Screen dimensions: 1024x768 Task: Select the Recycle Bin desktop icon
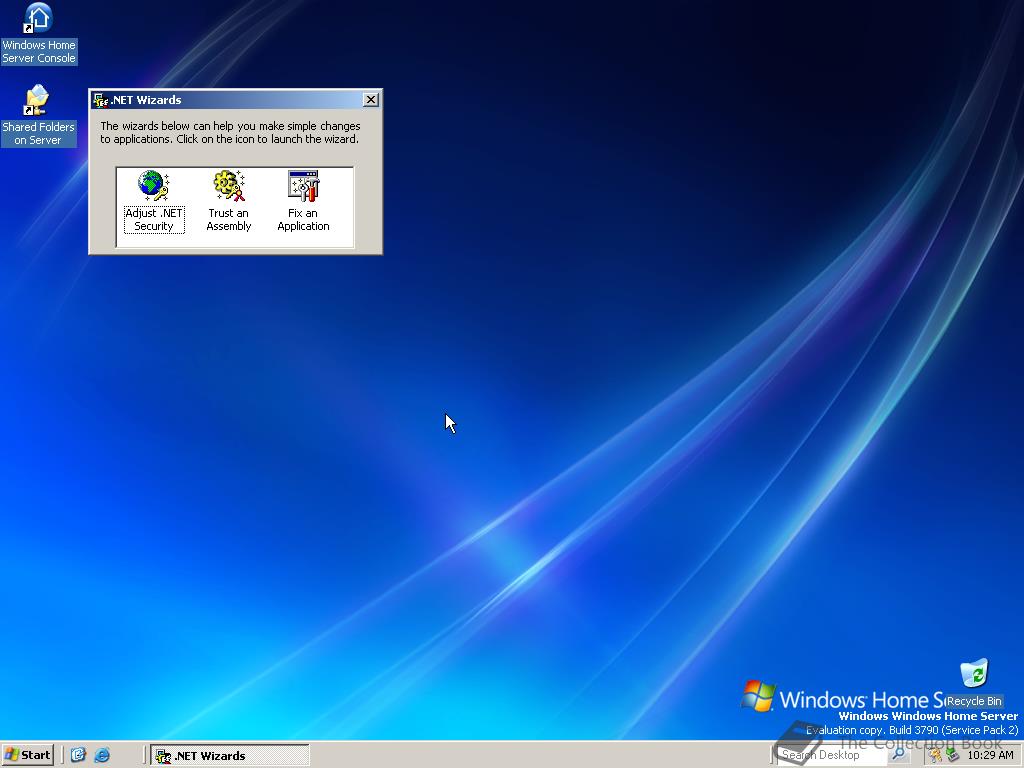click(974, 683)
